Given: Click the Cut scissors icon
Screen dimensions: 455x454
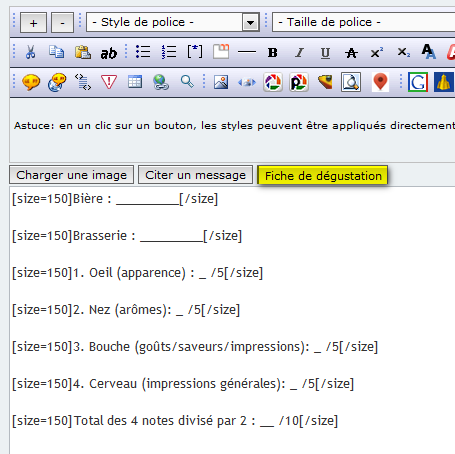Looking at the screenshot, I should pos(30,52).
